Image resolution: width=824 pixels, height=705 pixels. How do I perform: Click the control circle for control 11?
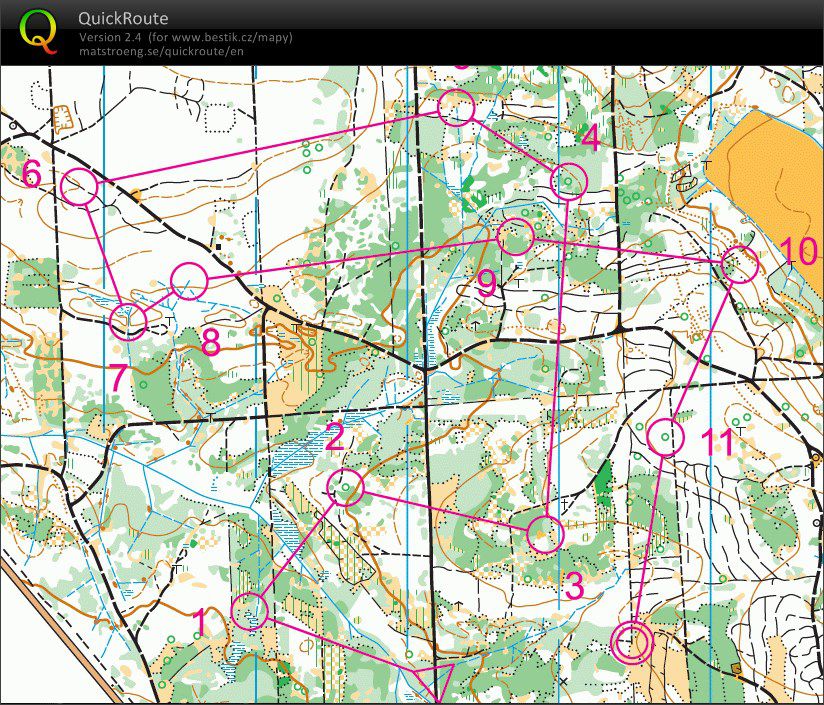tap(665, 437)
